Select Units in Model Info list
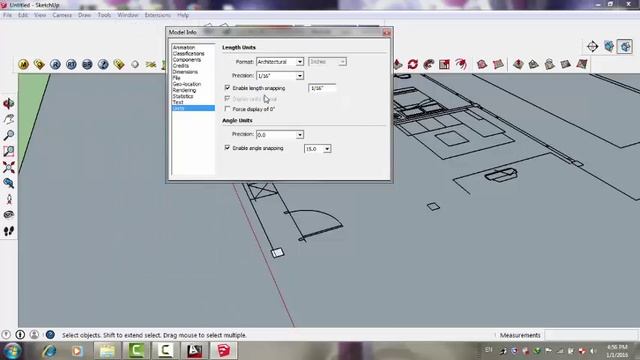 click(x=193, y=108)
